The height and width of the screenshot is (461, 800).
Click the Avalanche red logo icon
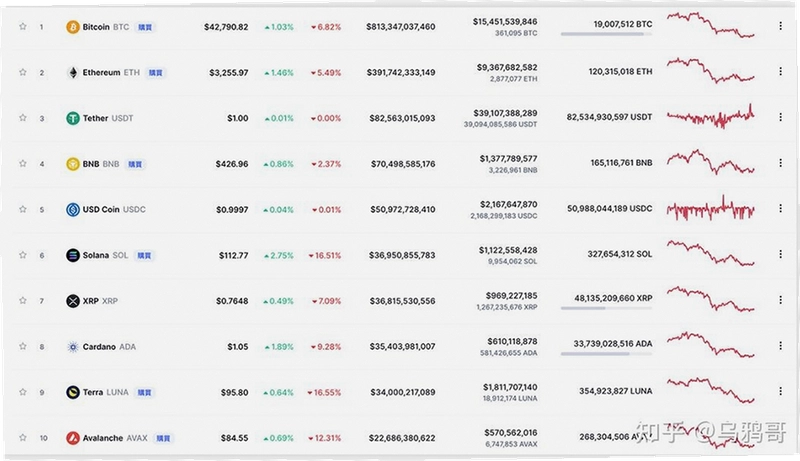click(73, 438)
